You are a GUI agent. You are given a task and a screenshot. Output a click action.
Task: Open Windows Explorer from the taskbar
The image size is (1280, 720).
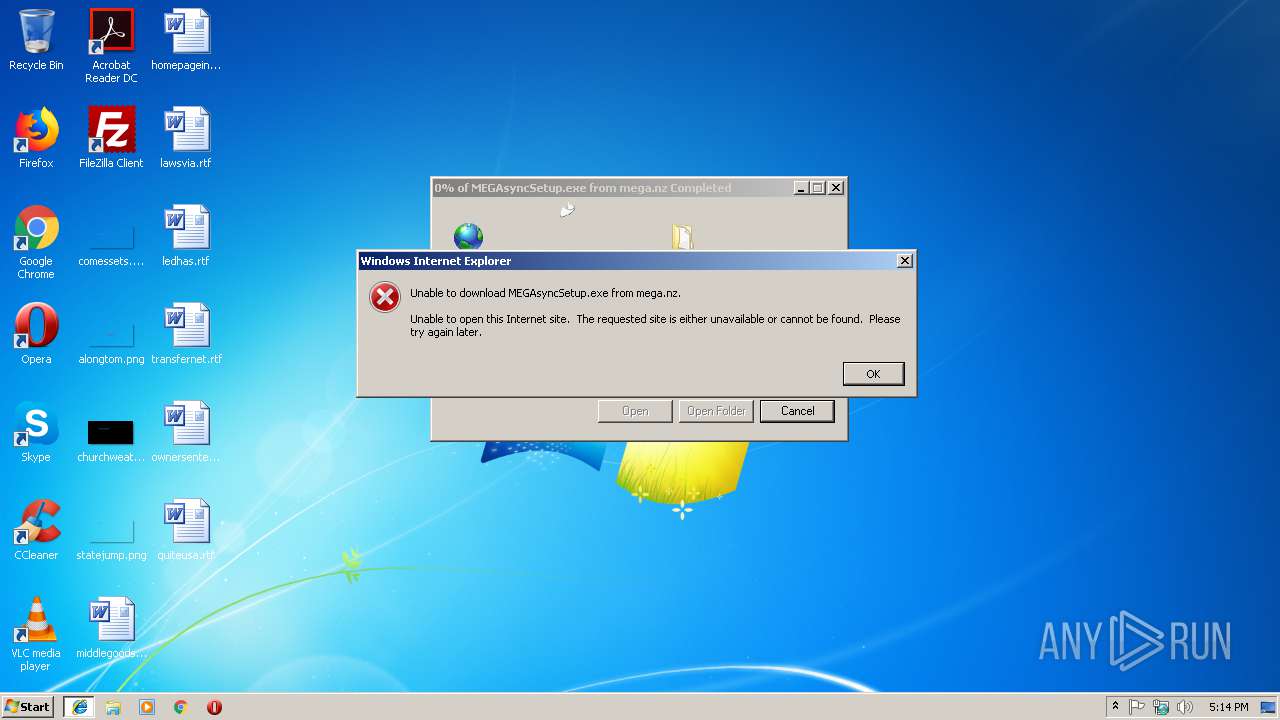click(113, 707)
